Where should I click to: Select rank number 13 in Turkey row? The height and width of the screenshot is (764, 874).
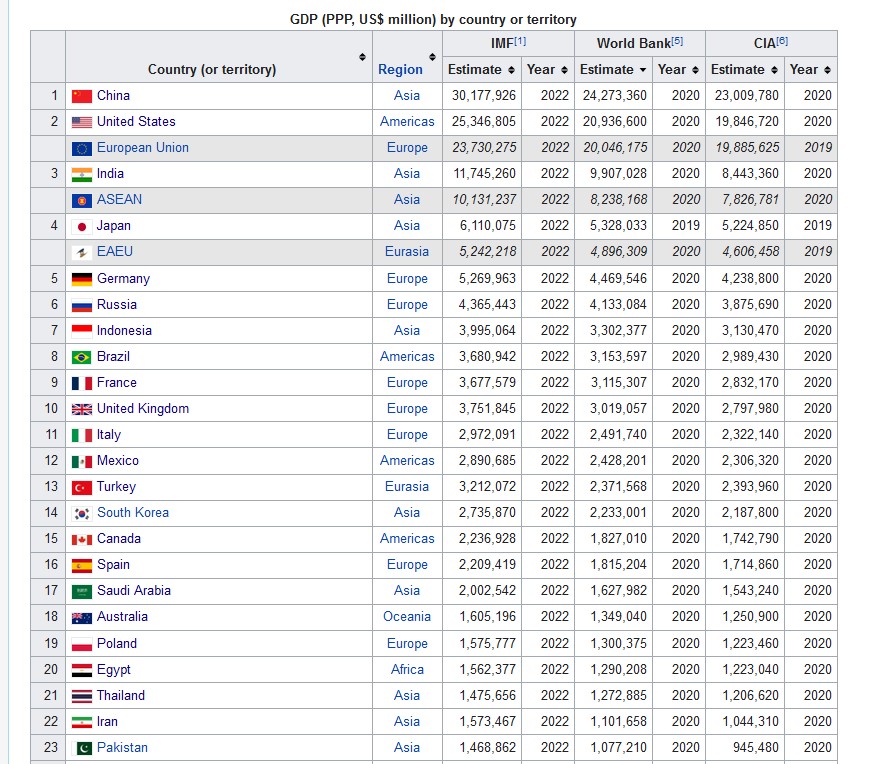51,486
